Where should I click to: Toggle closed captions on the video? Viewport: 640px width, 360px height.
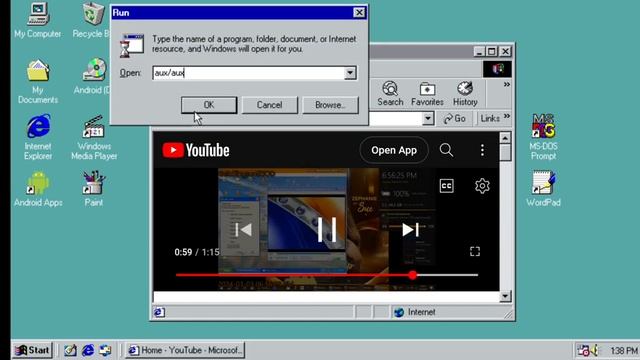click(x=447, y=186)
